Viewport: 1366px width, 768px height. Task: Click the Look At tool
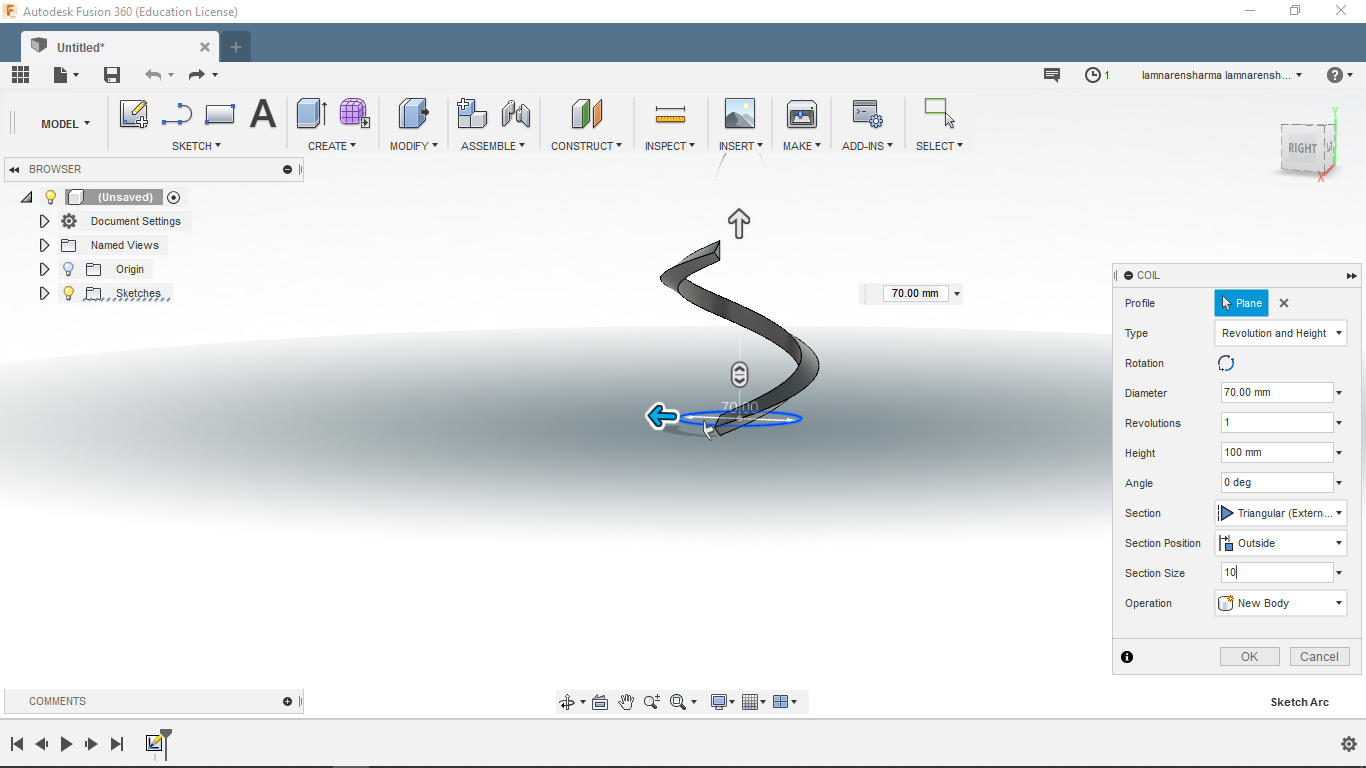(600, 702)
